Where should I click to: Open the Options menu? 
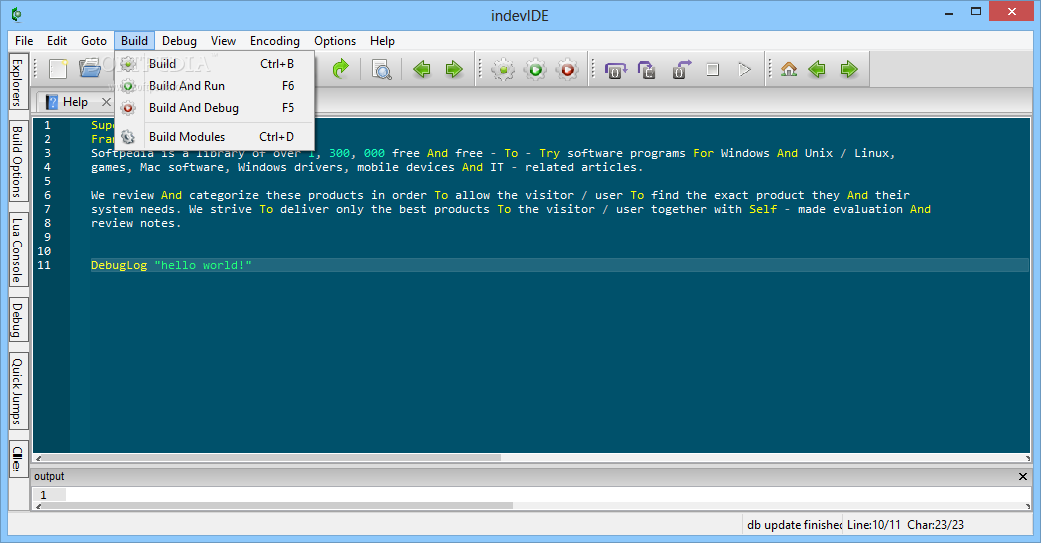click(335, 40)
